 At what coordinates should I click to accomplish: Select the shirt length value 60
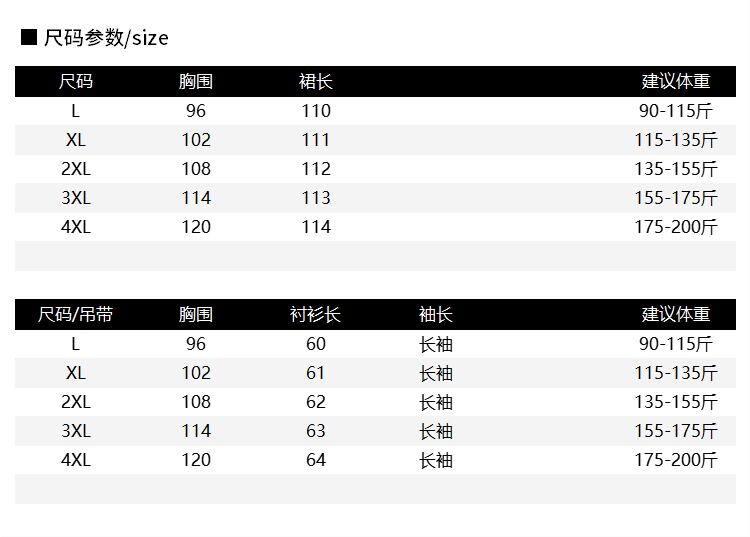315,344
